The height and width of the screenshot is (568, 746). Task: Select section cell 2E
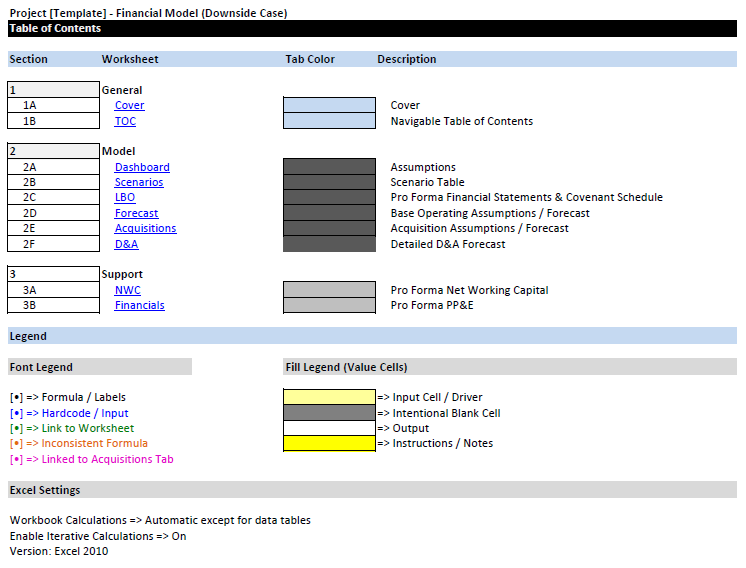click(x=53, y=228)
